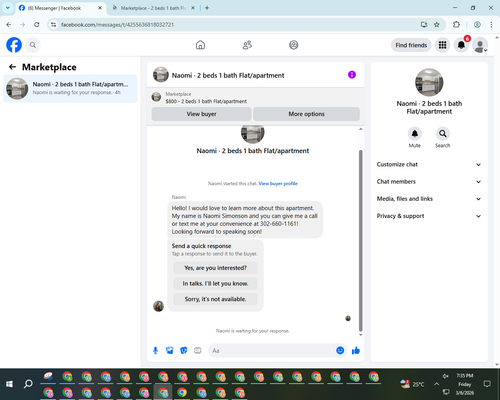Click the muted volume tray icon
Screen dimensions: 500x400
pyautogui.click(x=446, y=376)
